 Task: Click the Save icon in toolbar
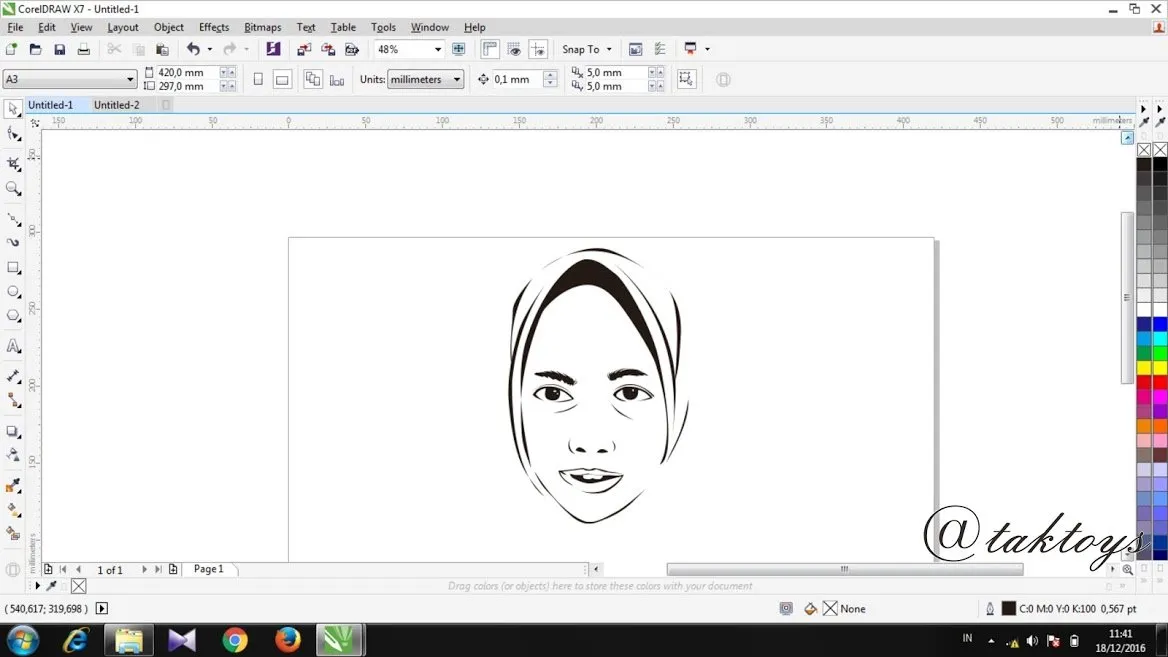coord(59,49)
